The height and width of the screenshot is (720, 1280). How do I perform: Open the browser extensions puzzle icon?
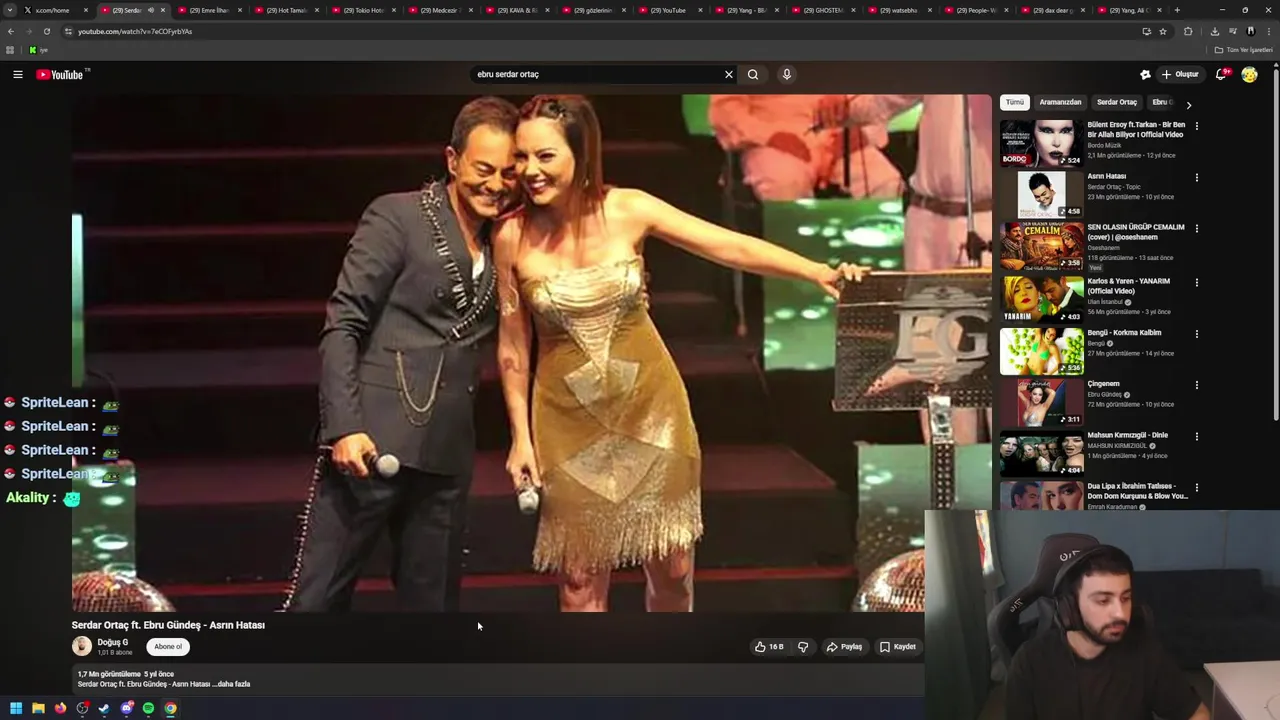pyautogui.click(x=1188, y=31)
